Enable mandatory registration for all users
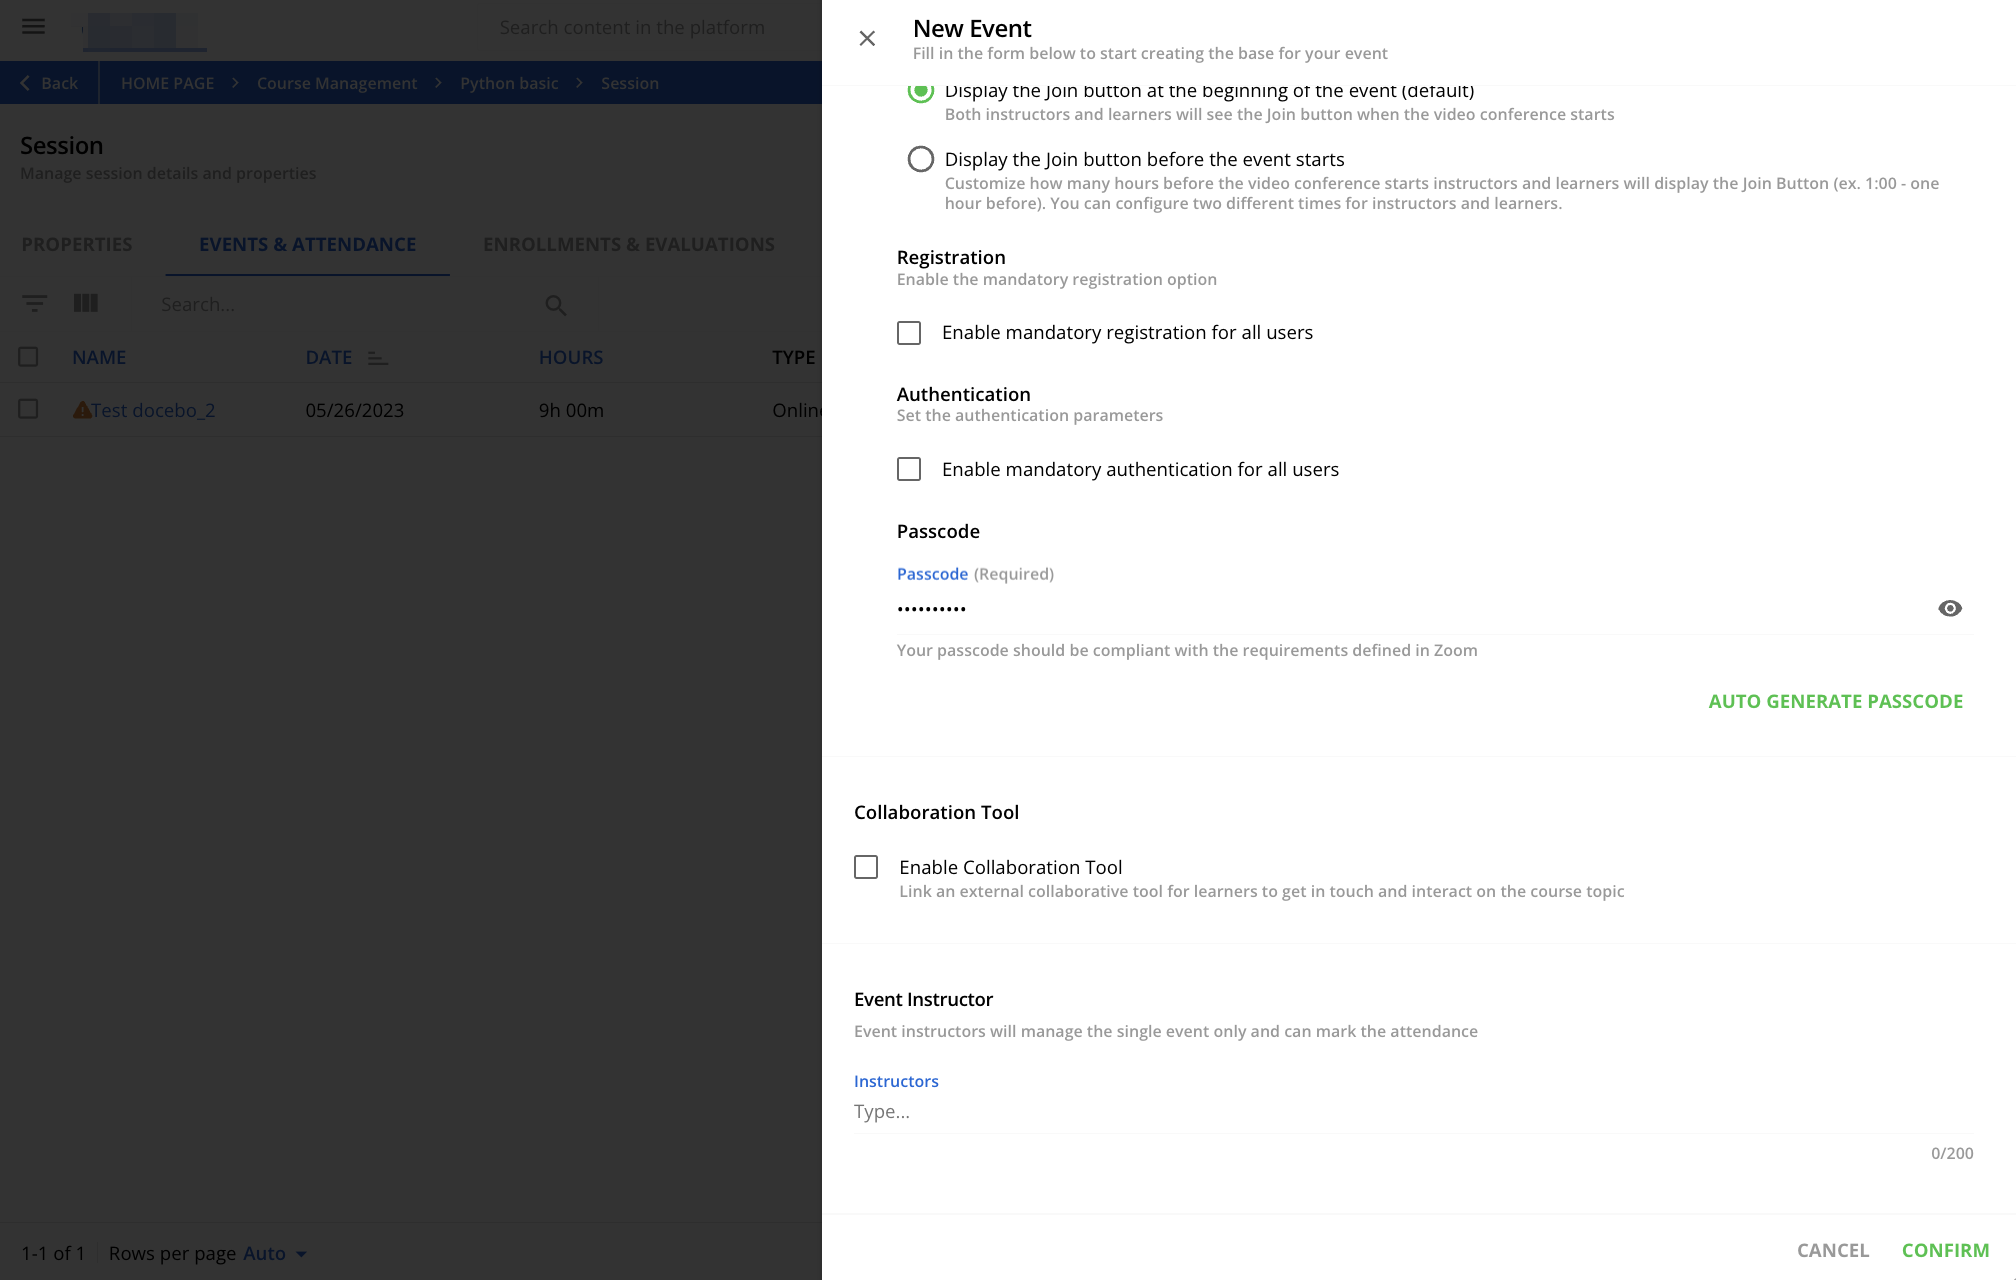This screenshot has width=2016, height=1280. [x=908, y=332]
